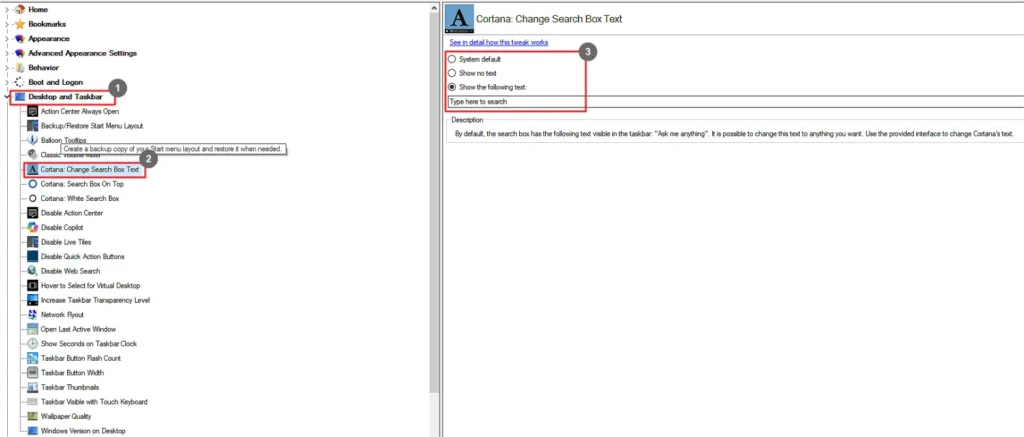Viewport: 1024px width, 437px height.
Task: Click the Appearance icon
Action: 20,39
